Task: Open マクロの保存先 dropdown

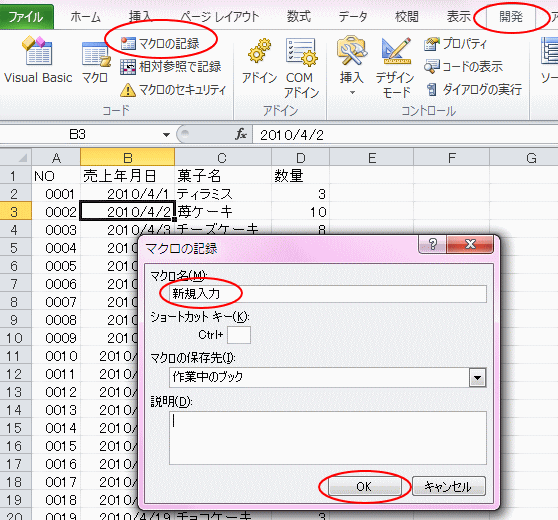Action: (x=477, y=377)
